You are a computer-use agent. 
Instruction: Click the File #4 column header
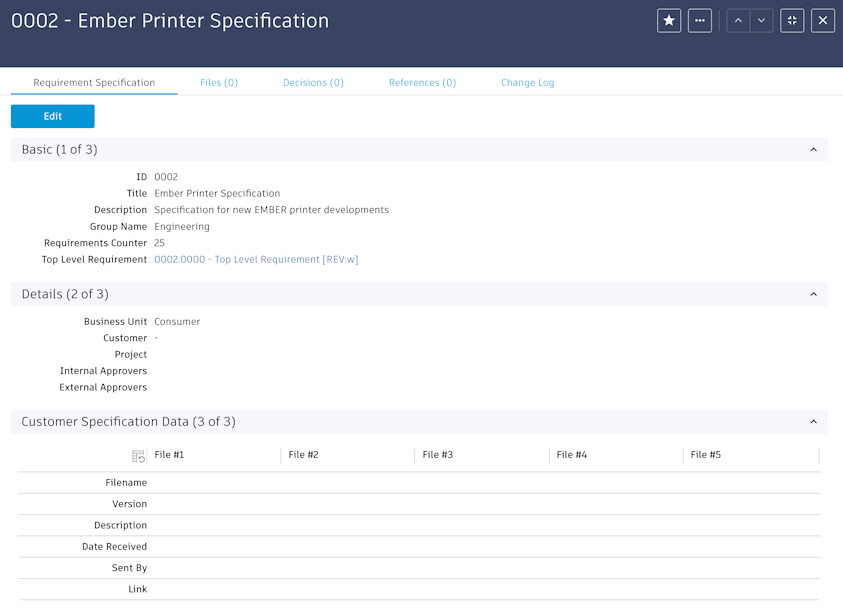pyautogui.click(x=571, y=454)
